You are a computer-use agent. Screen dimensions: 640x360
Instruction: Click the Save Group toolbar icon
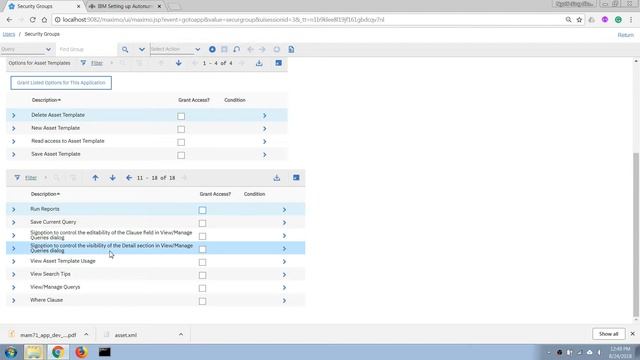tap(224, 49)
